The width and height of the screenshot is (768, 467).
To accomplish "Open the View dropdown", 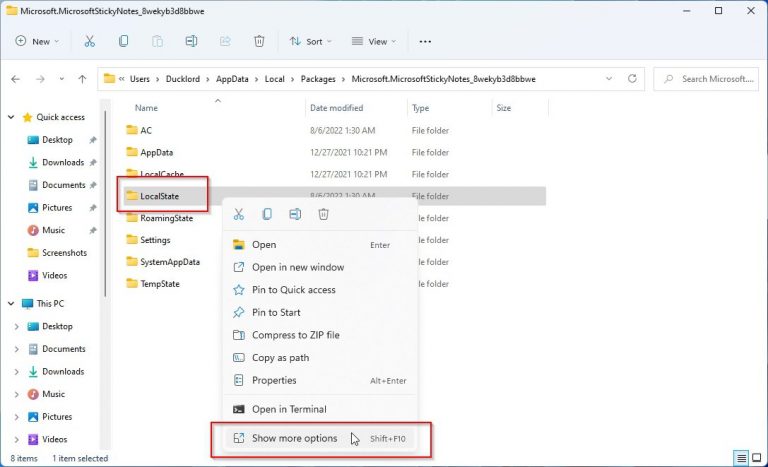I will [374, 42].
